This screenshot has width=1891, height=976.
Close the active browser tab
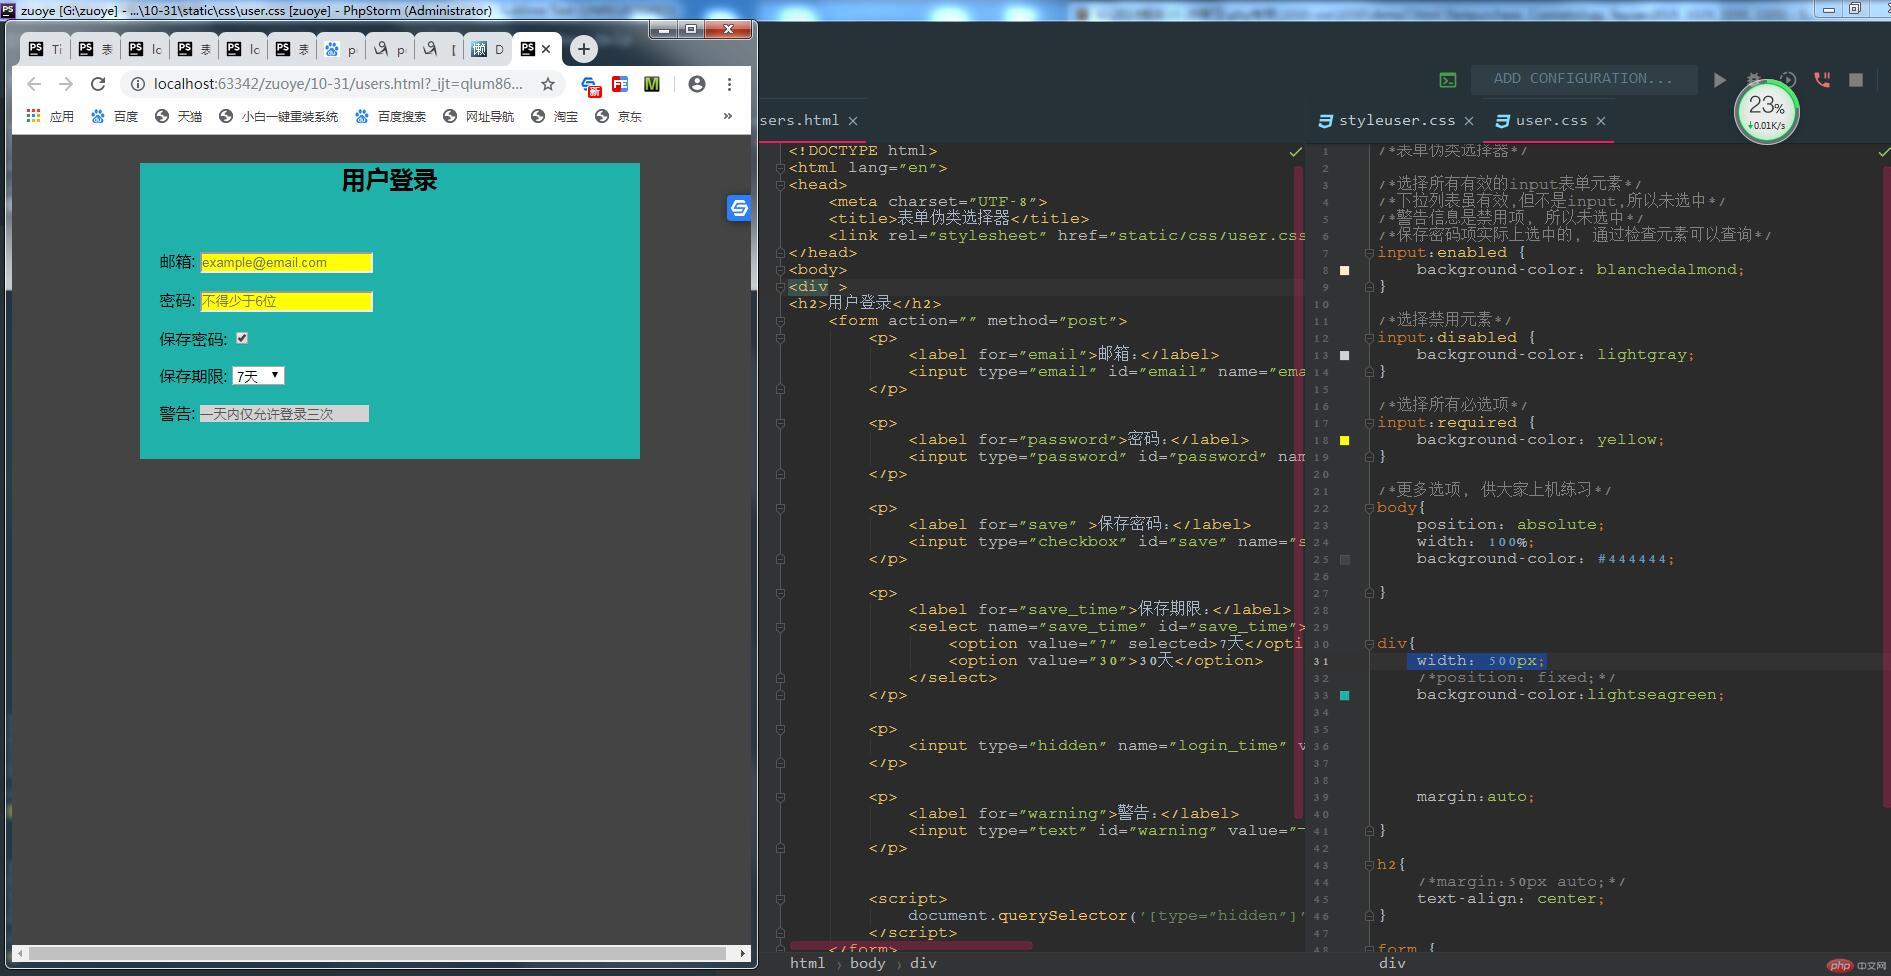(x=546, y=49)
